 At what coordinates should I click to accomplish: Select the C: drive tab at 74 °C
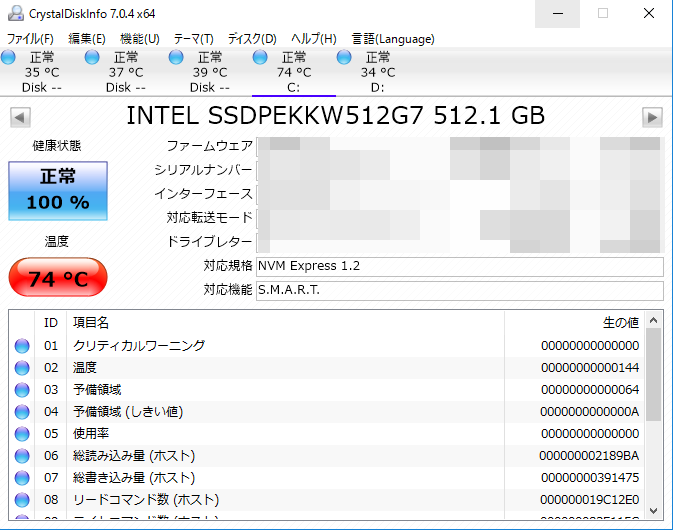[x=294, y=72]
